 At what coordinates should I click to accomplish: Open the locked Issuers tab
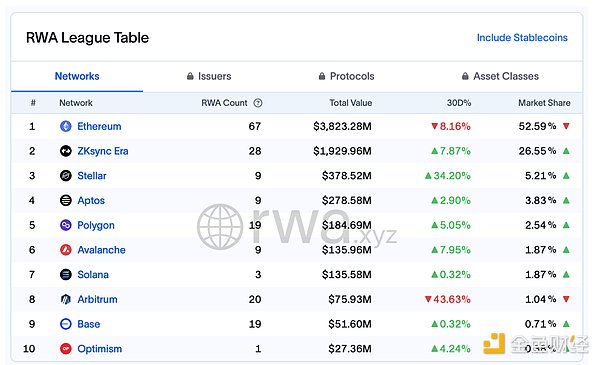pyautogui.click(x=209, y=76)
